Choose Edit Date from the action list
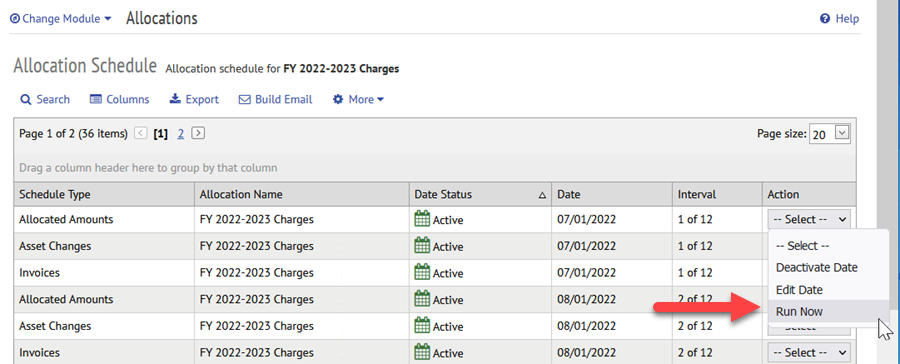This screenshot has height=364, width=900. coord(799,290)
